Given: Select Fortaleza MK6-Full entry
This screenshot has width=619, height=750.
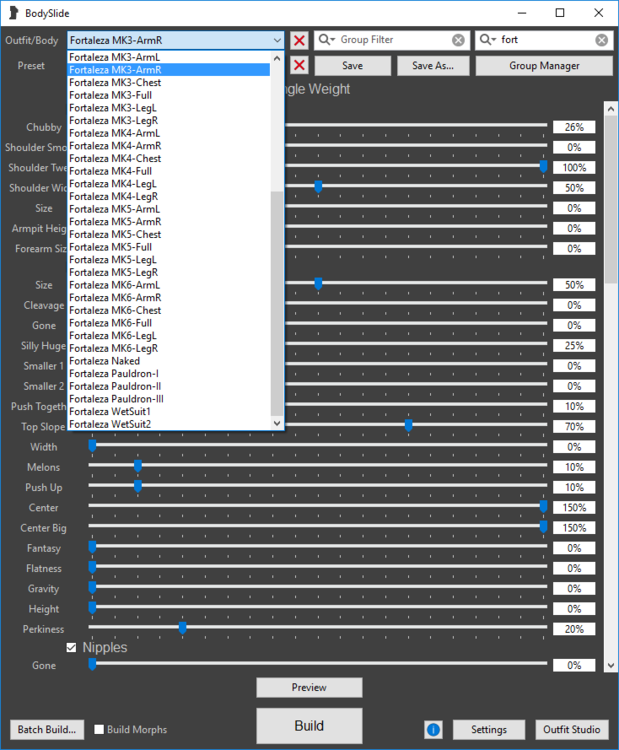Looking at the screenshot, I should [169, 323].
